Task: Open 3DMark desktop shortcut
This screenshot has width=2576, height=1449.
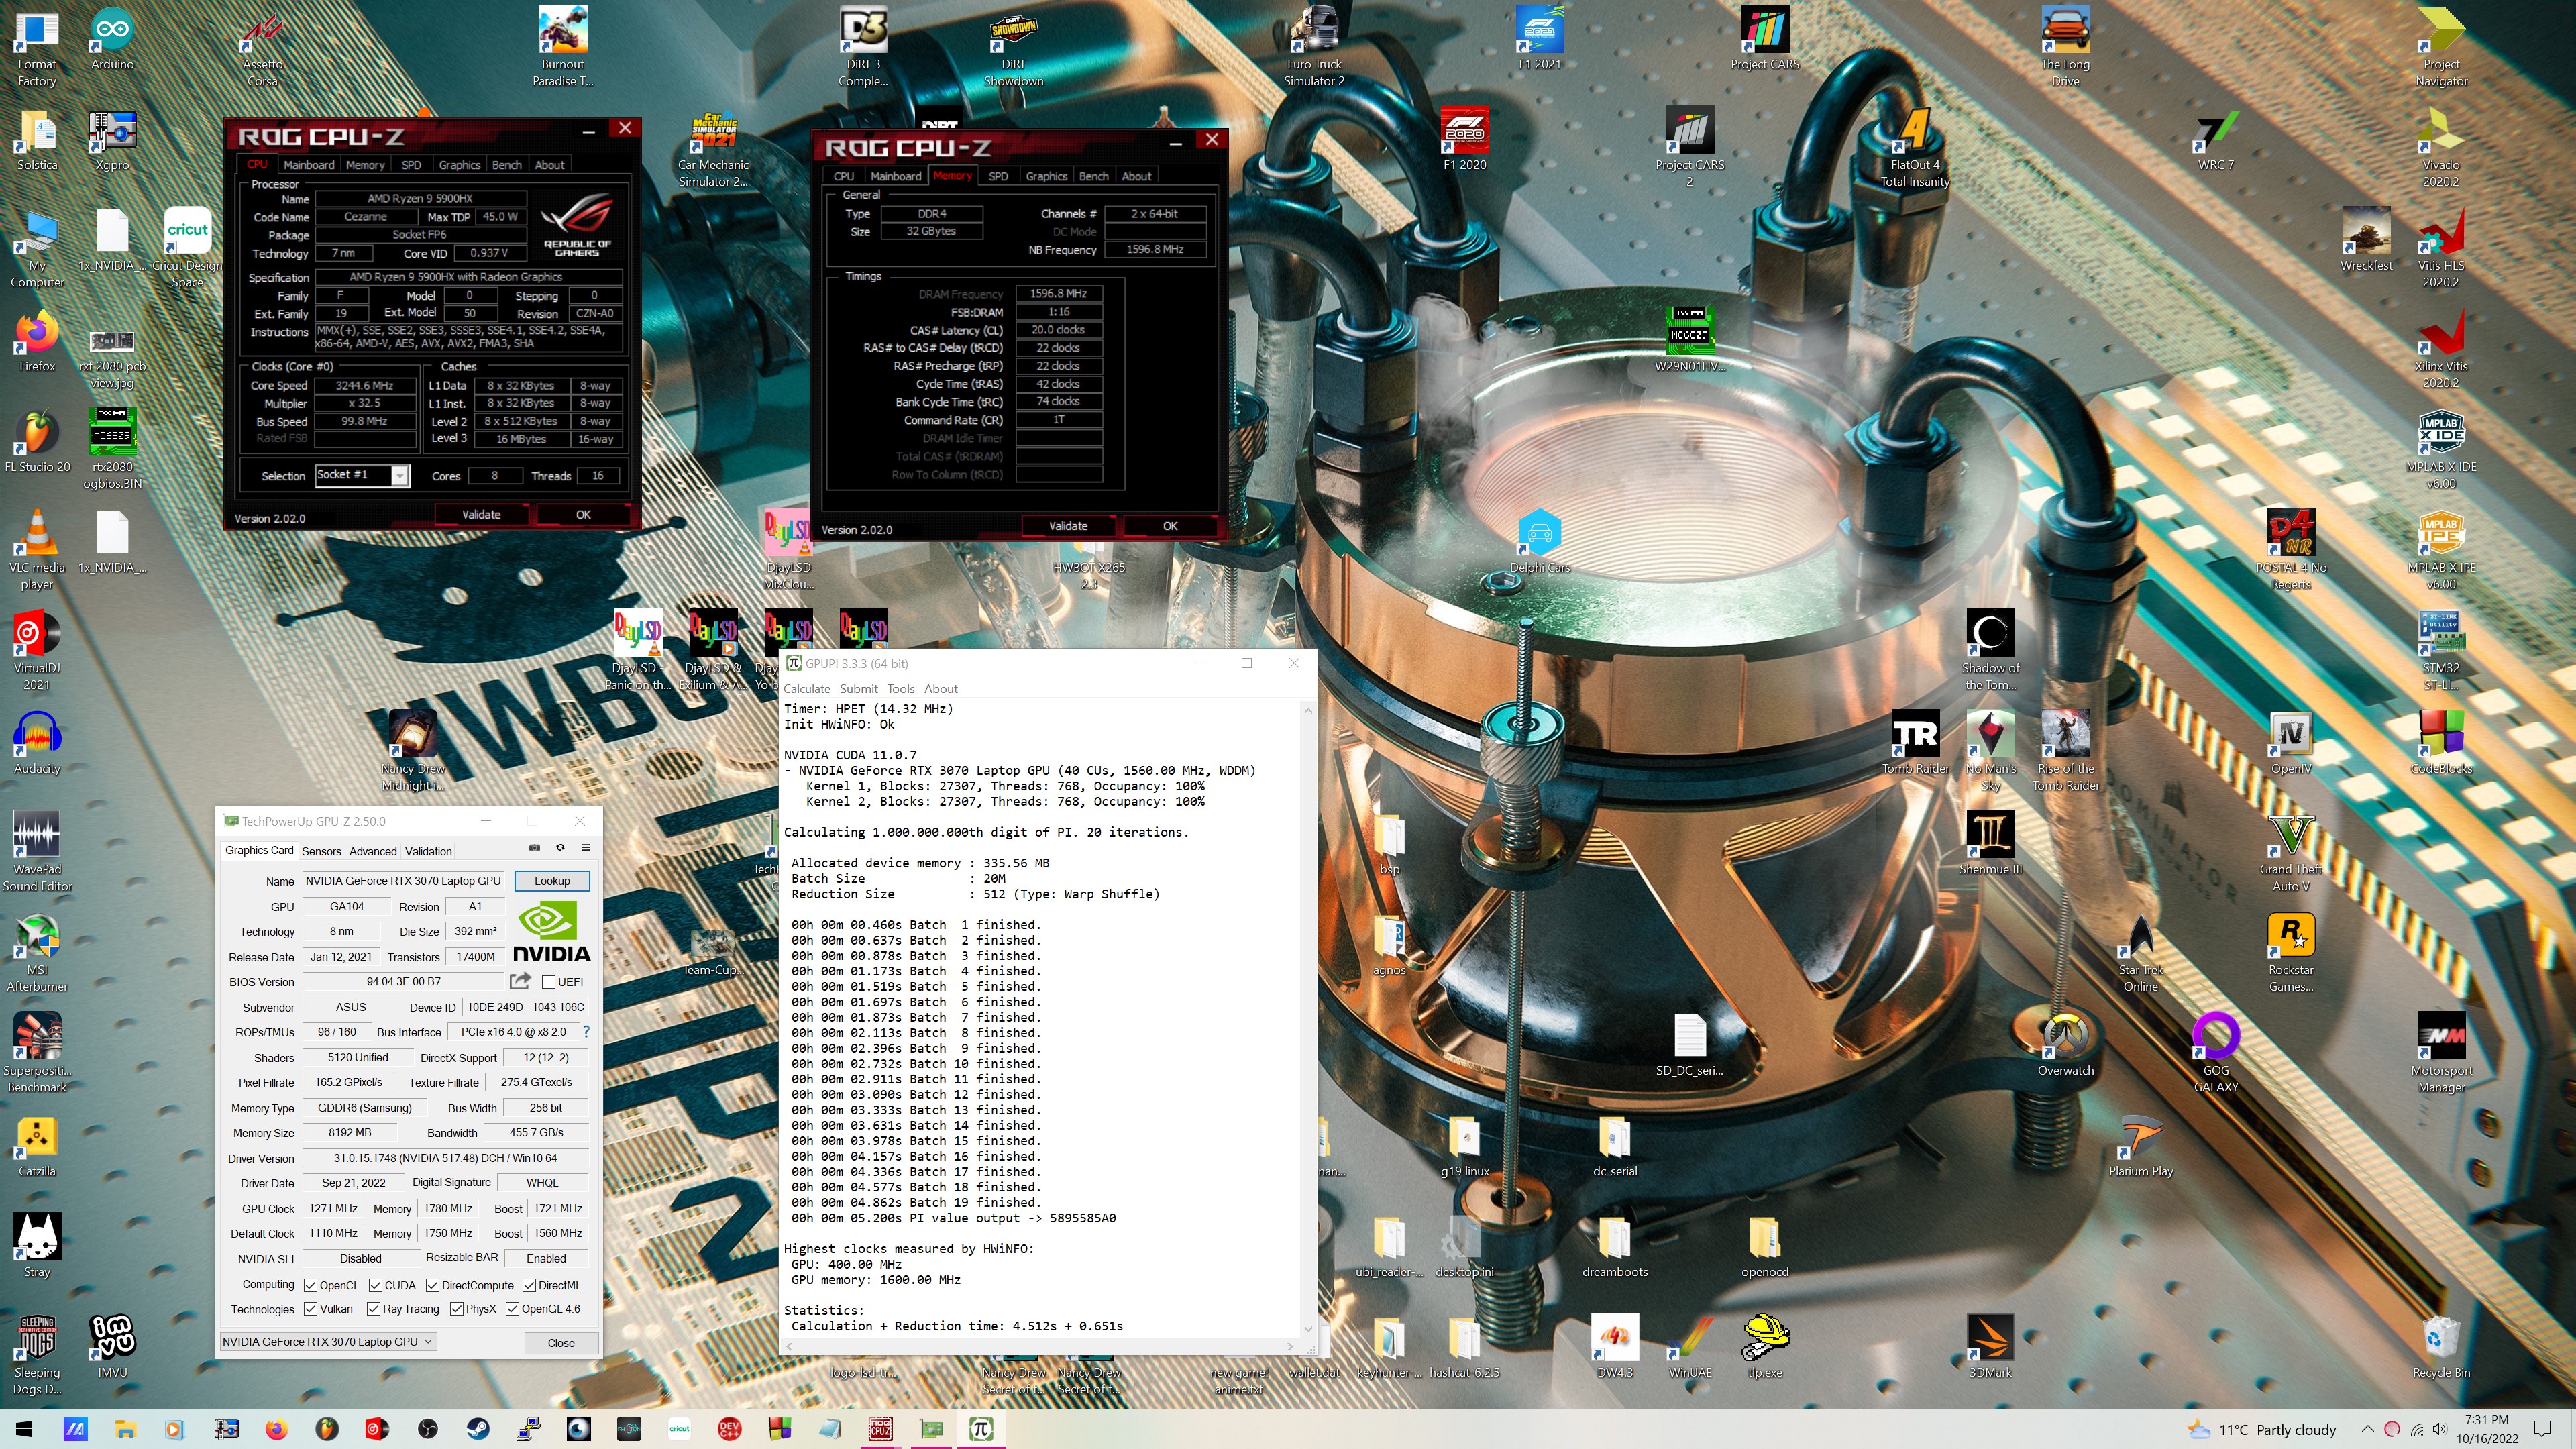Action: 1989,1347
